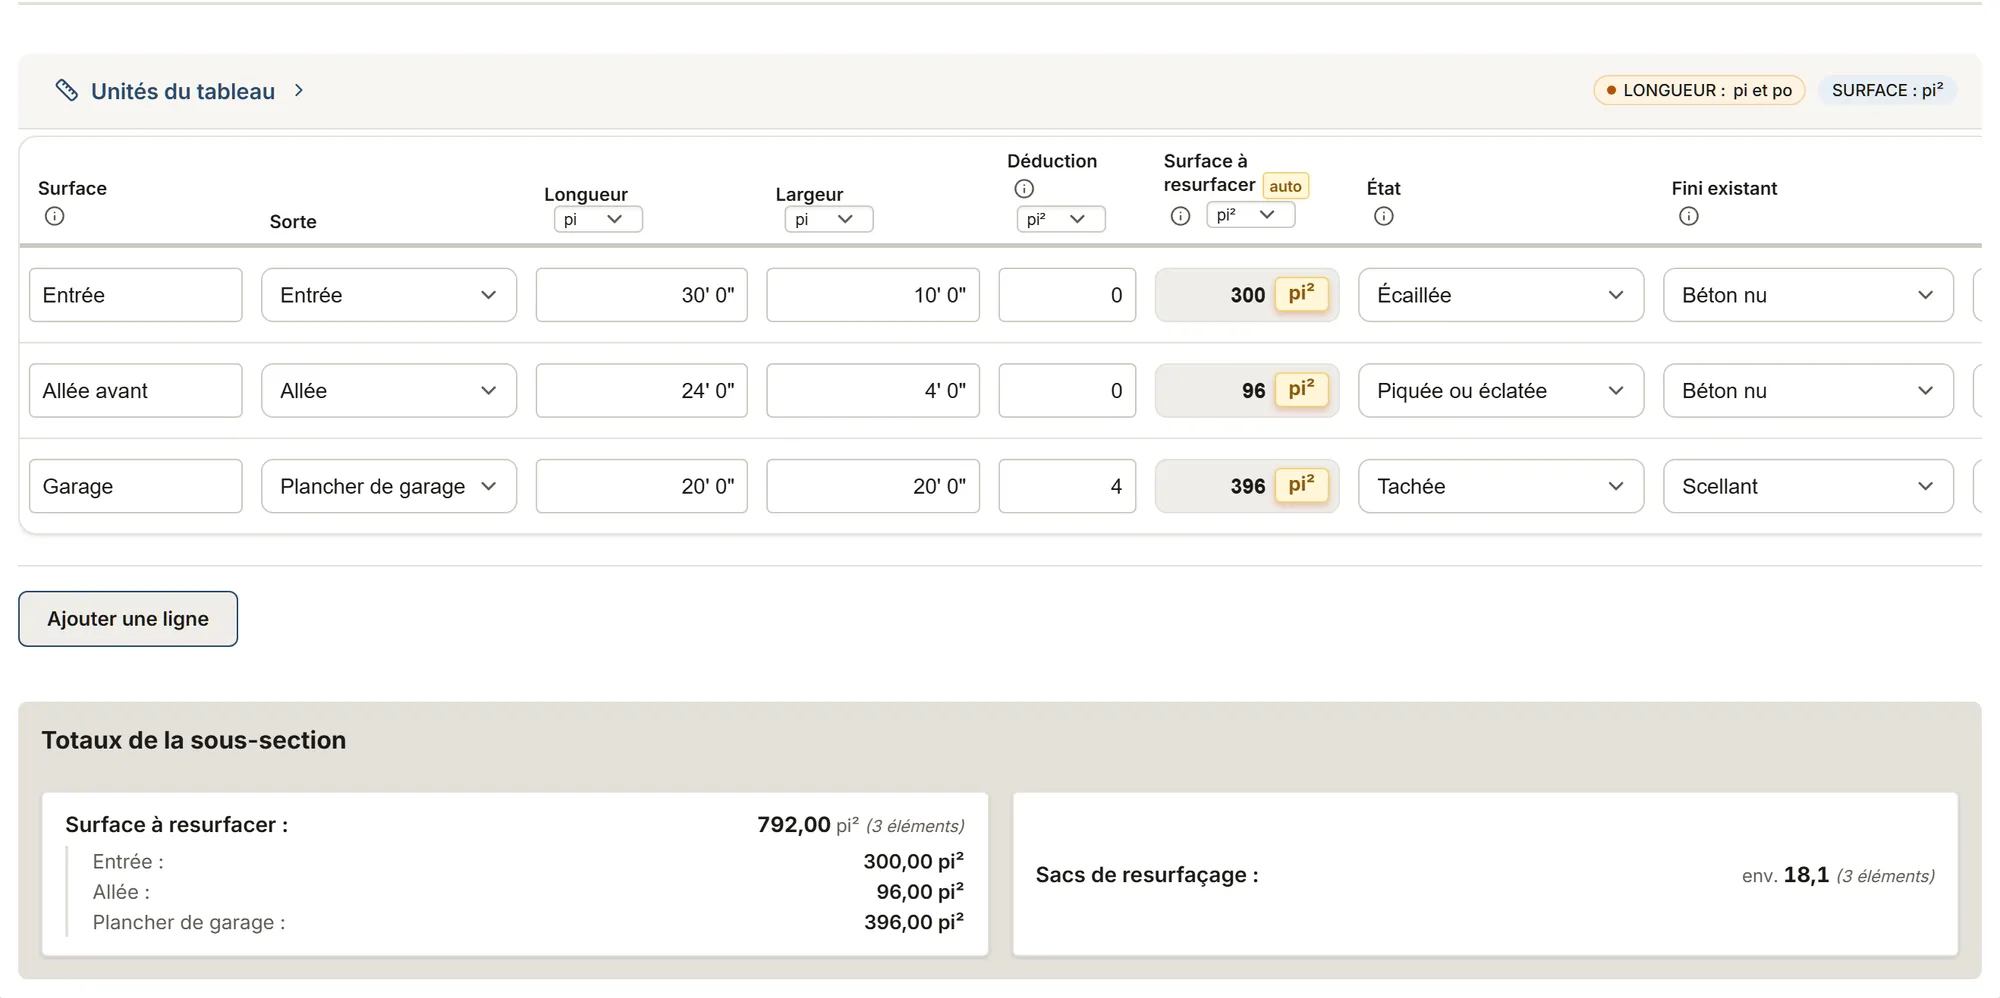Viewport: 2000px width, 998px height.
Task: Edit the Allée avant name field
Action: pos(136,391)
